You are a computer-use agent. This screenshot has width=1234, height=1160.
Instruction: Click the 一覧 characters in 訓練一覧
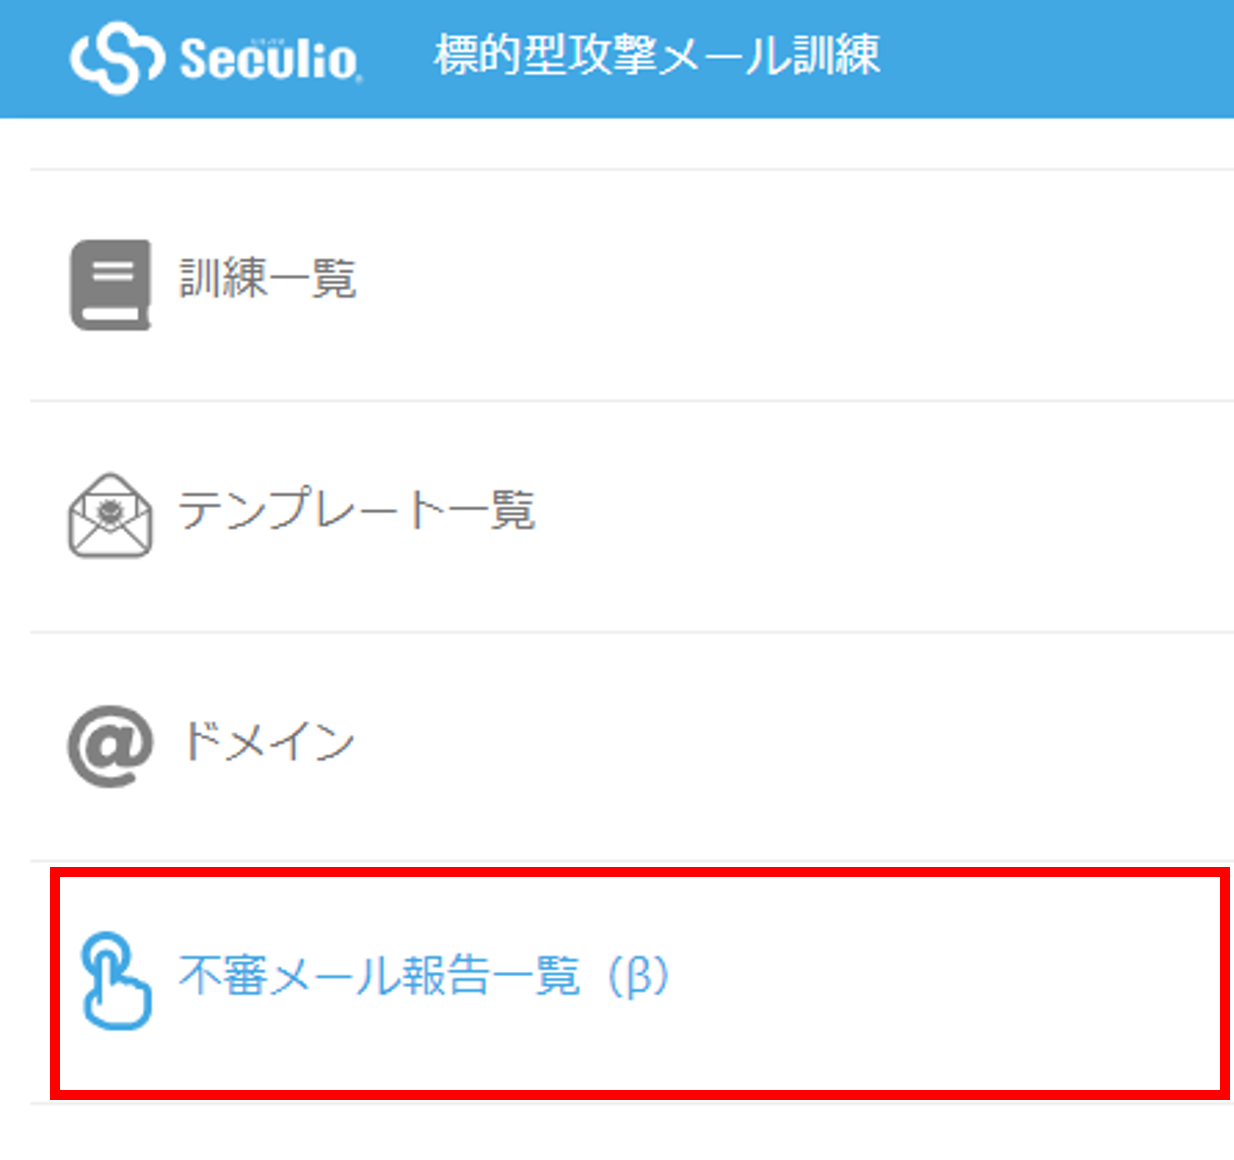(312, 278)
